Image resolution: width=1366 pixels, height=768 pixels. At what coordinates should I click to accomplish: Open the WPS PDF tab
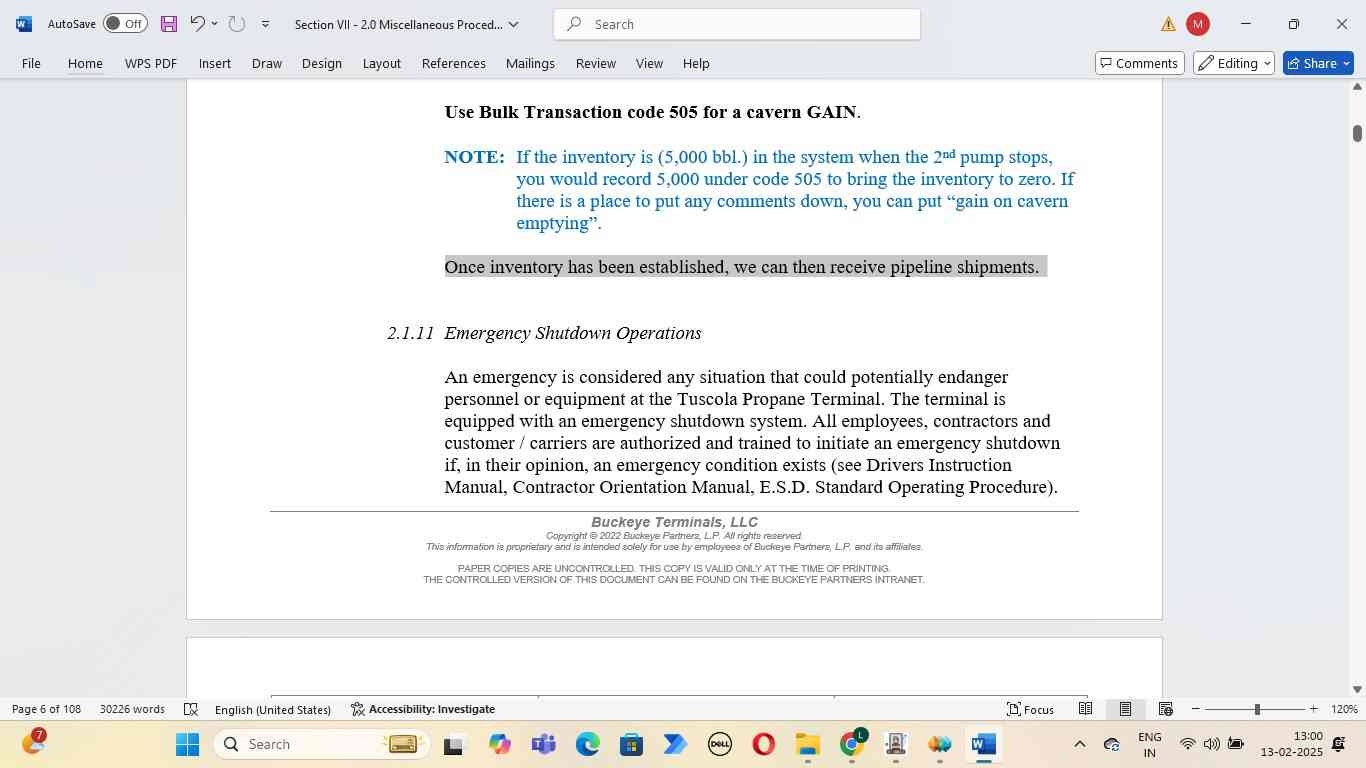tap(151, 63)
